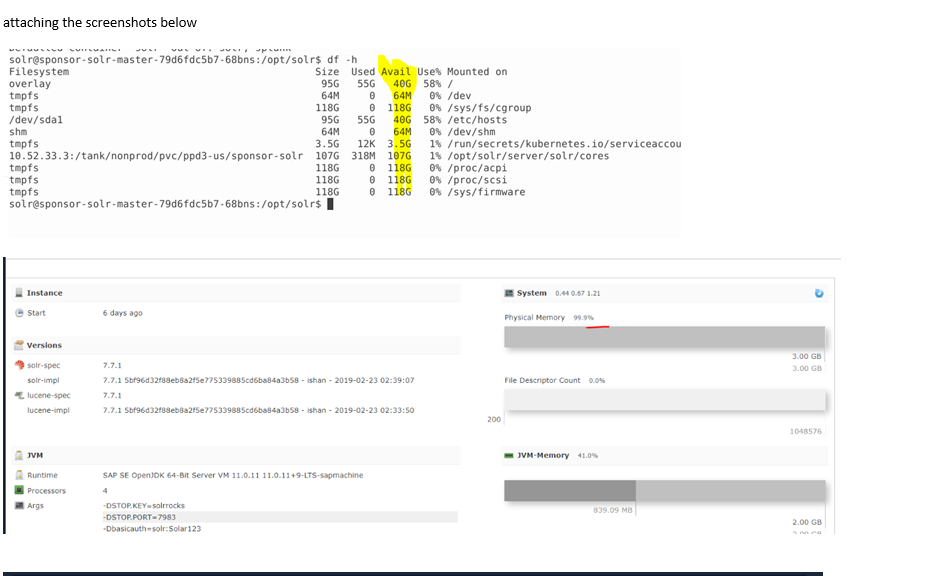942x576 pixels.
Task: Click the '10.52.33.3:/tank/nonprod/pvc/ppd3-us/sponsor-solr' entry
Action: point(156,156)
